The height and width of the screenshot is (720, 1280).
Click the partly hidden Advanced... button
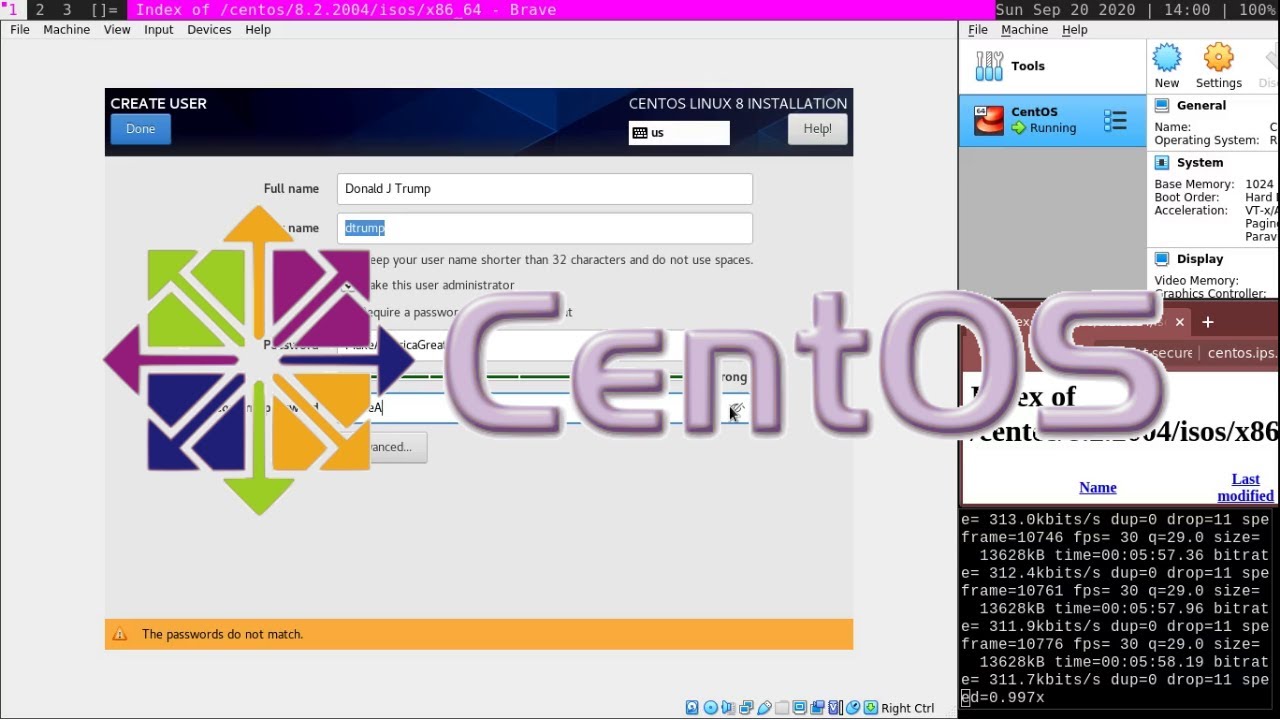pos(390,447)
